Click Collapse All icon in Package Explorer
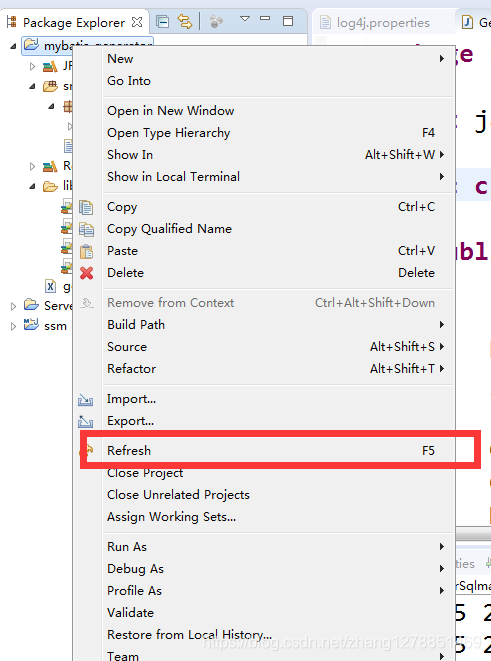Screen dimensions: 491x661 [x=162, y=21]
